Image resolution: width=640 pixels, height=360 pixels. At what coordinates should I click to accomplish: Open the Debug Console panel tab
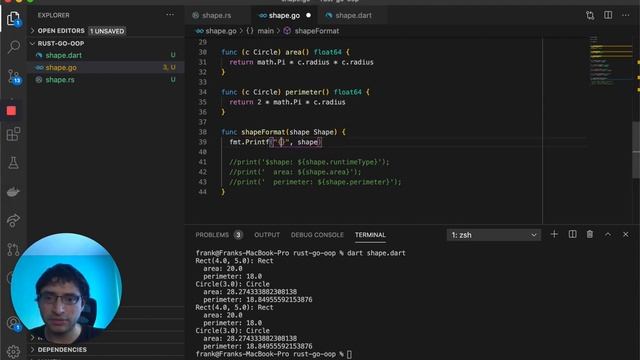[317, 235]
